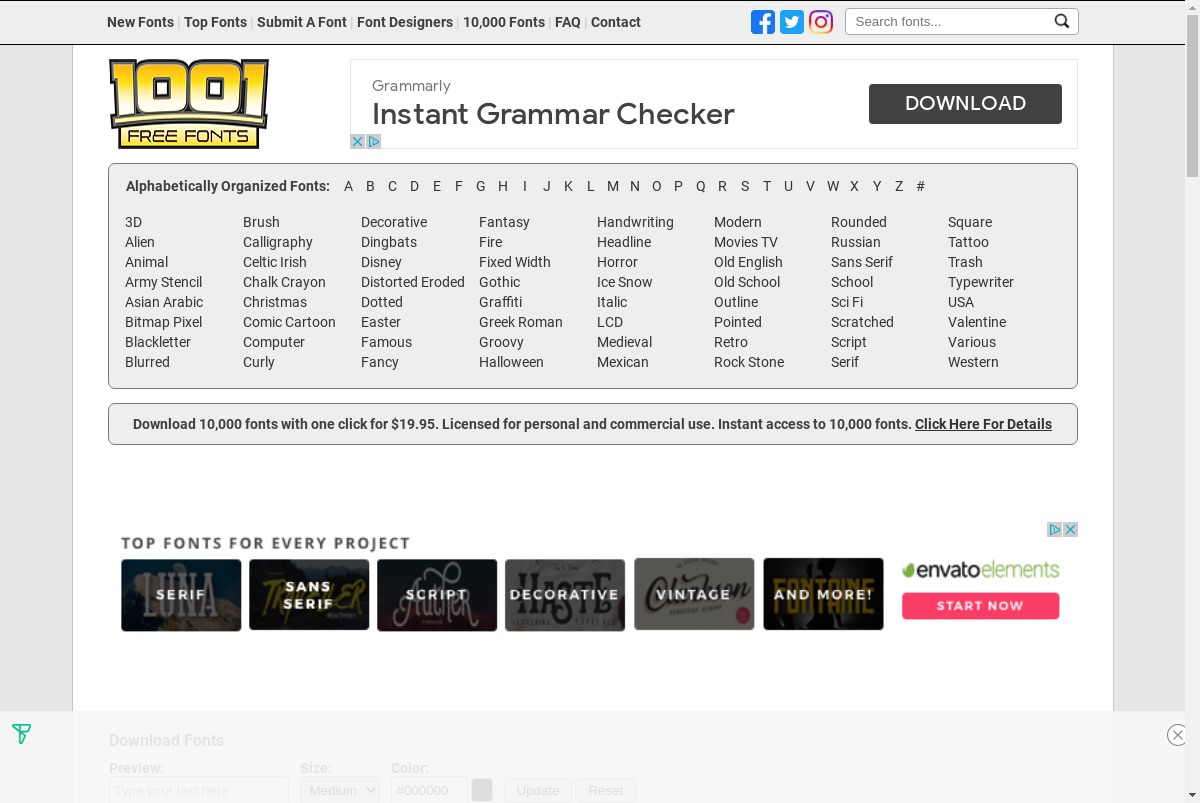Open the Instagram page icon

(x=821, y=22)
